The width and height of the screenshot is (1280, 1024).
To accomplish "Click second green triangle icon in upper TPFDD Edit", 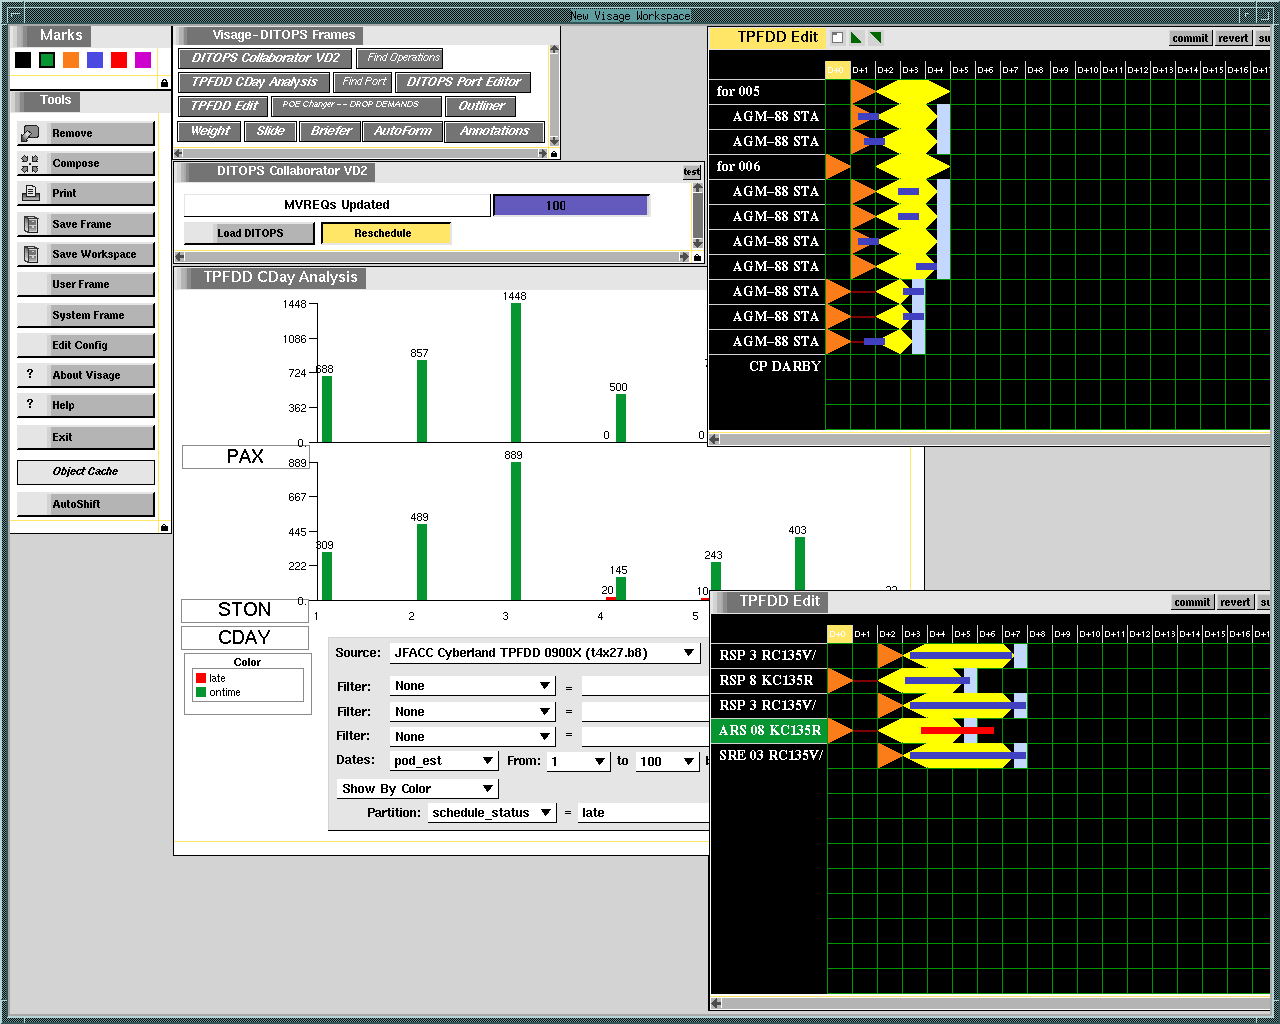I will pos(875,38).
